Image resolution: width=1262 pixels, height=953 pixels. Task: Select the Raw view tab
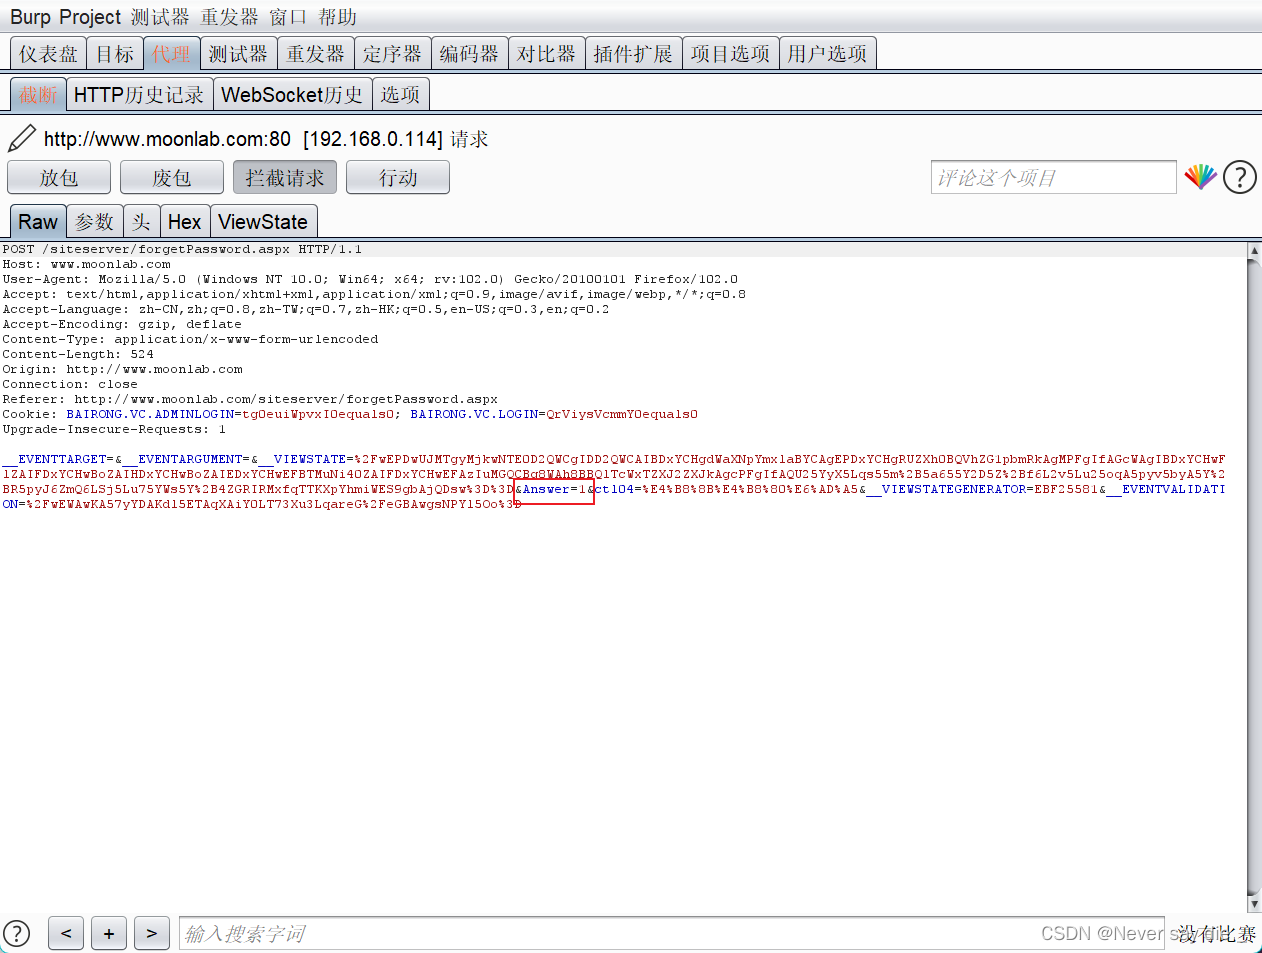[x=38, y=222]
